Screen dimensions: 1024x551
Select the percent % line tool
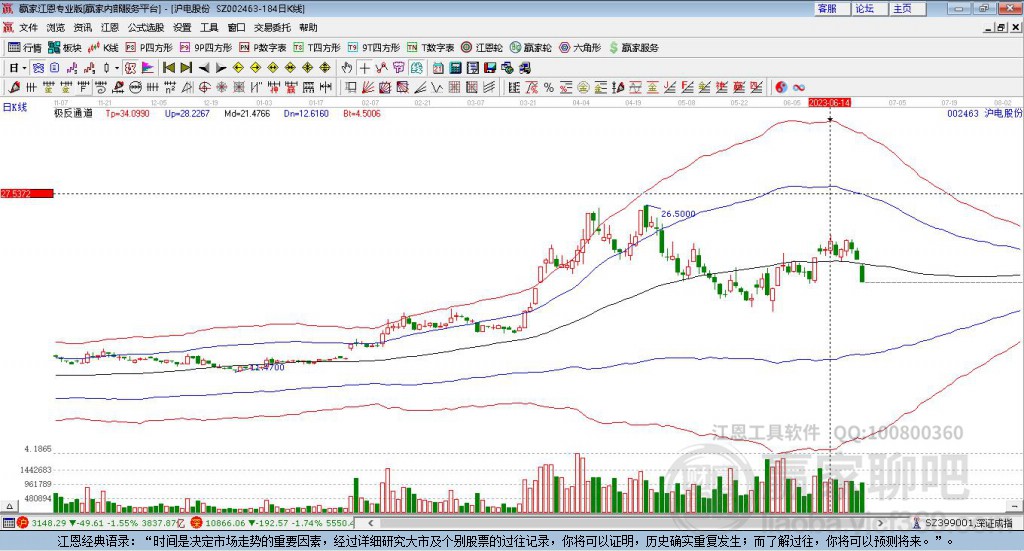(549, 87)
